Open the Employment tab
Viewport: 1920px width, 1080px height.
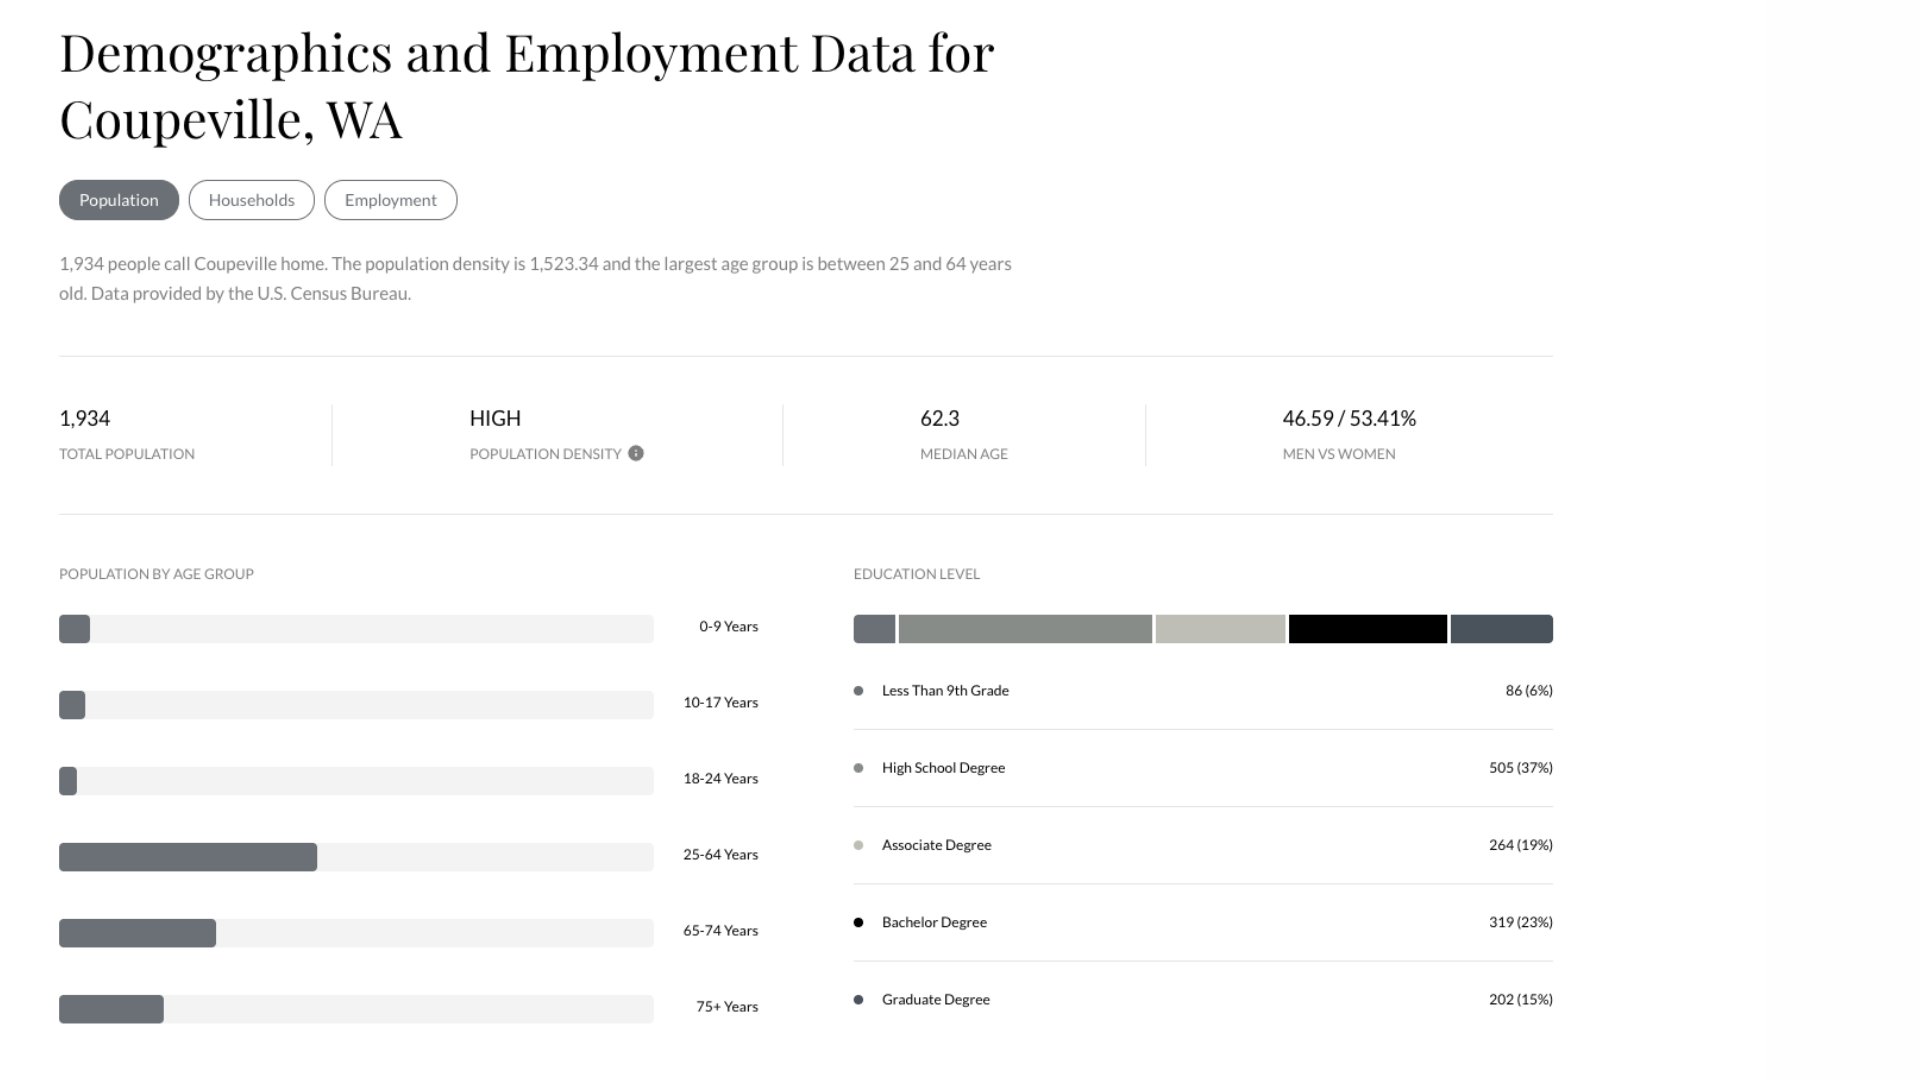(x=390, y=200)
